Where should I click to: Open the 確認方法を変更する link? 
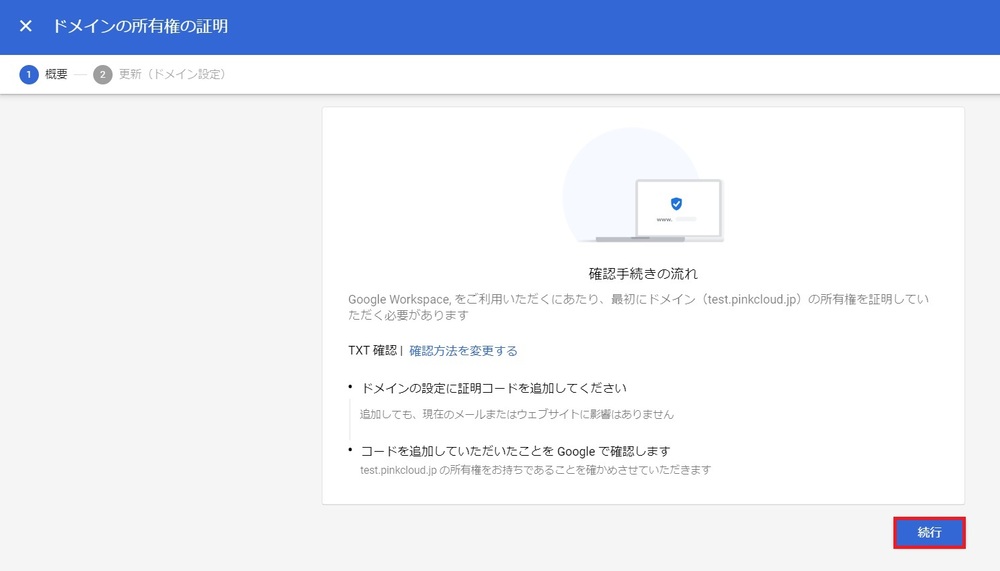(463, 351)
